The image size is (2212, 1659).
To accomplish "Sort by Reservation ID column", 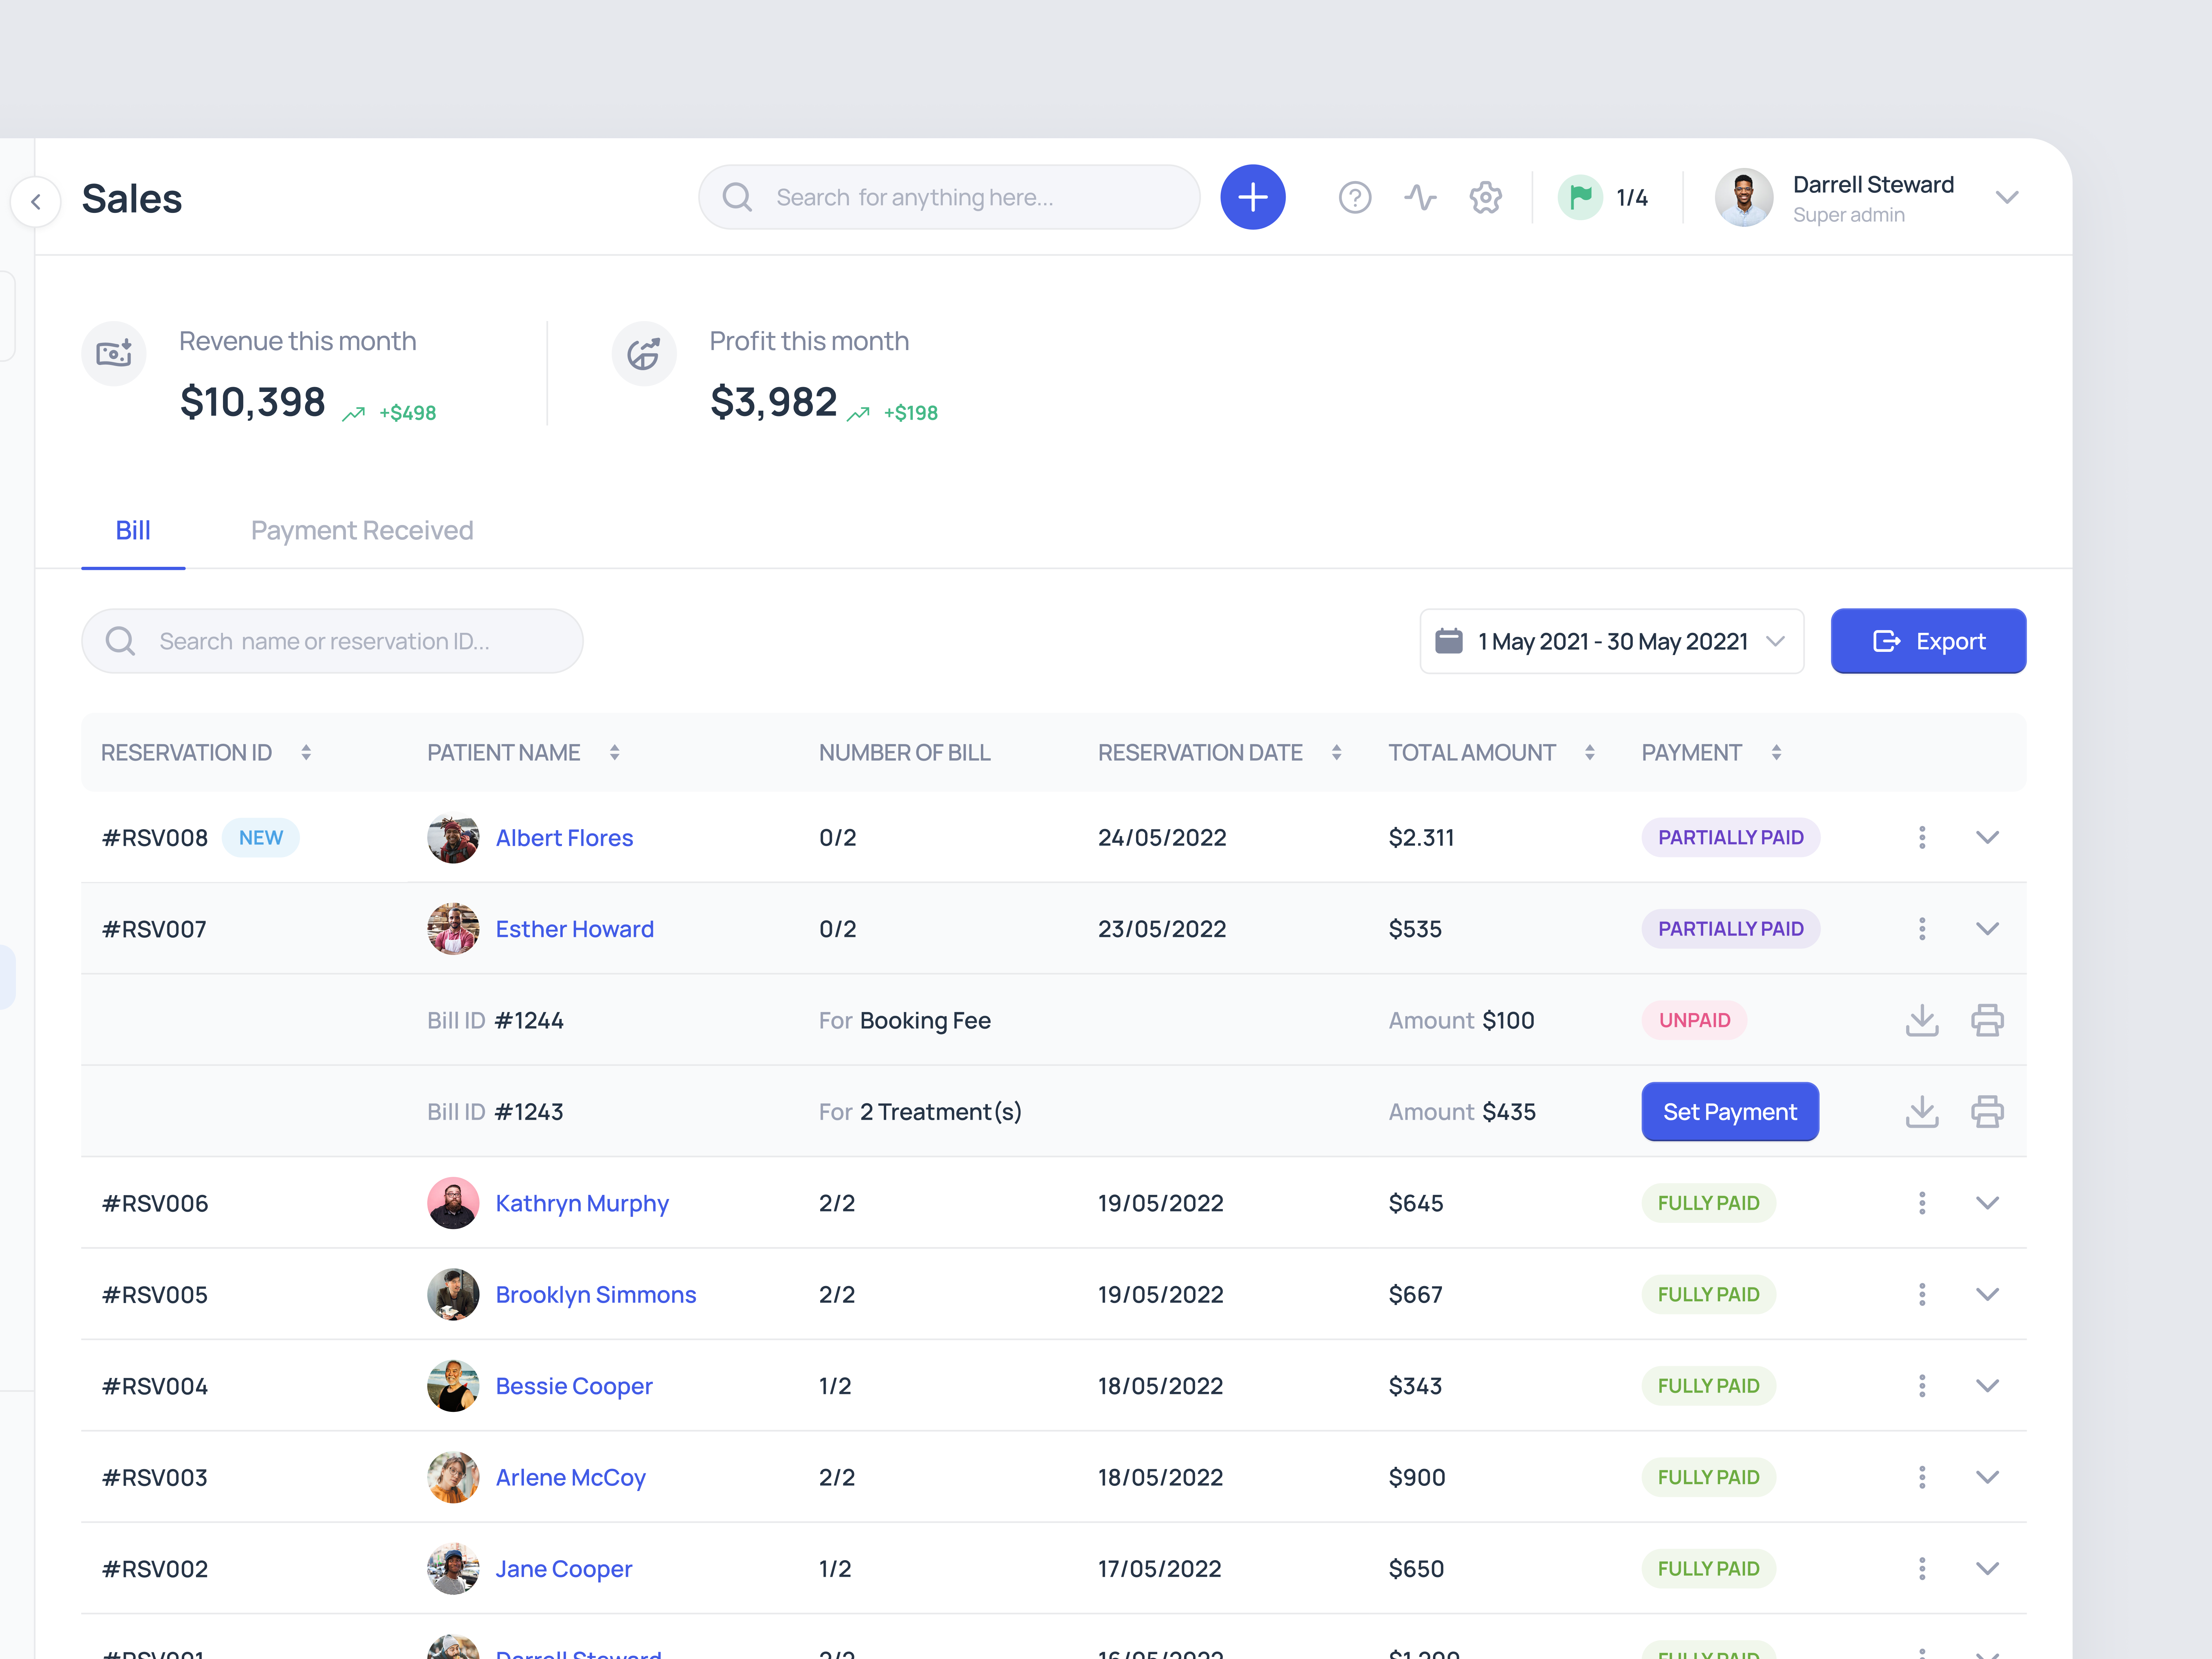I will [306, 752].
